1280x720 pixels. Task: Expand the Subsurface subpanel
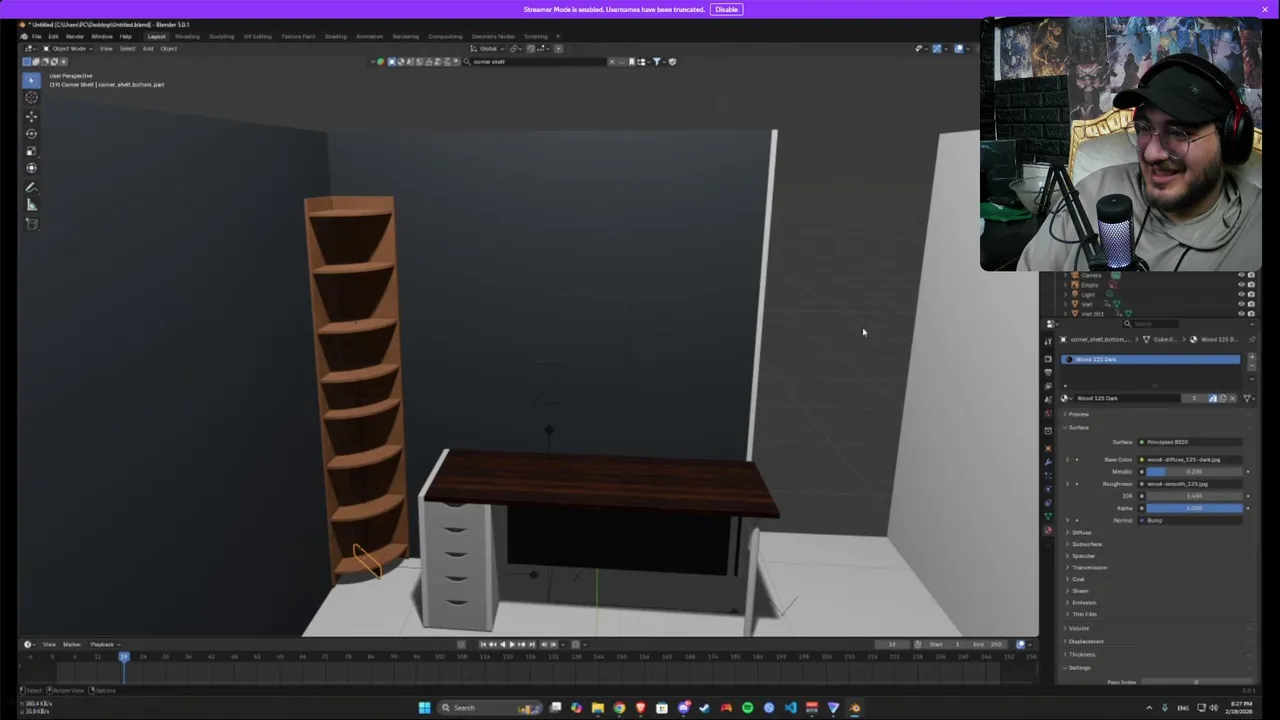(x=1085, y=544)
